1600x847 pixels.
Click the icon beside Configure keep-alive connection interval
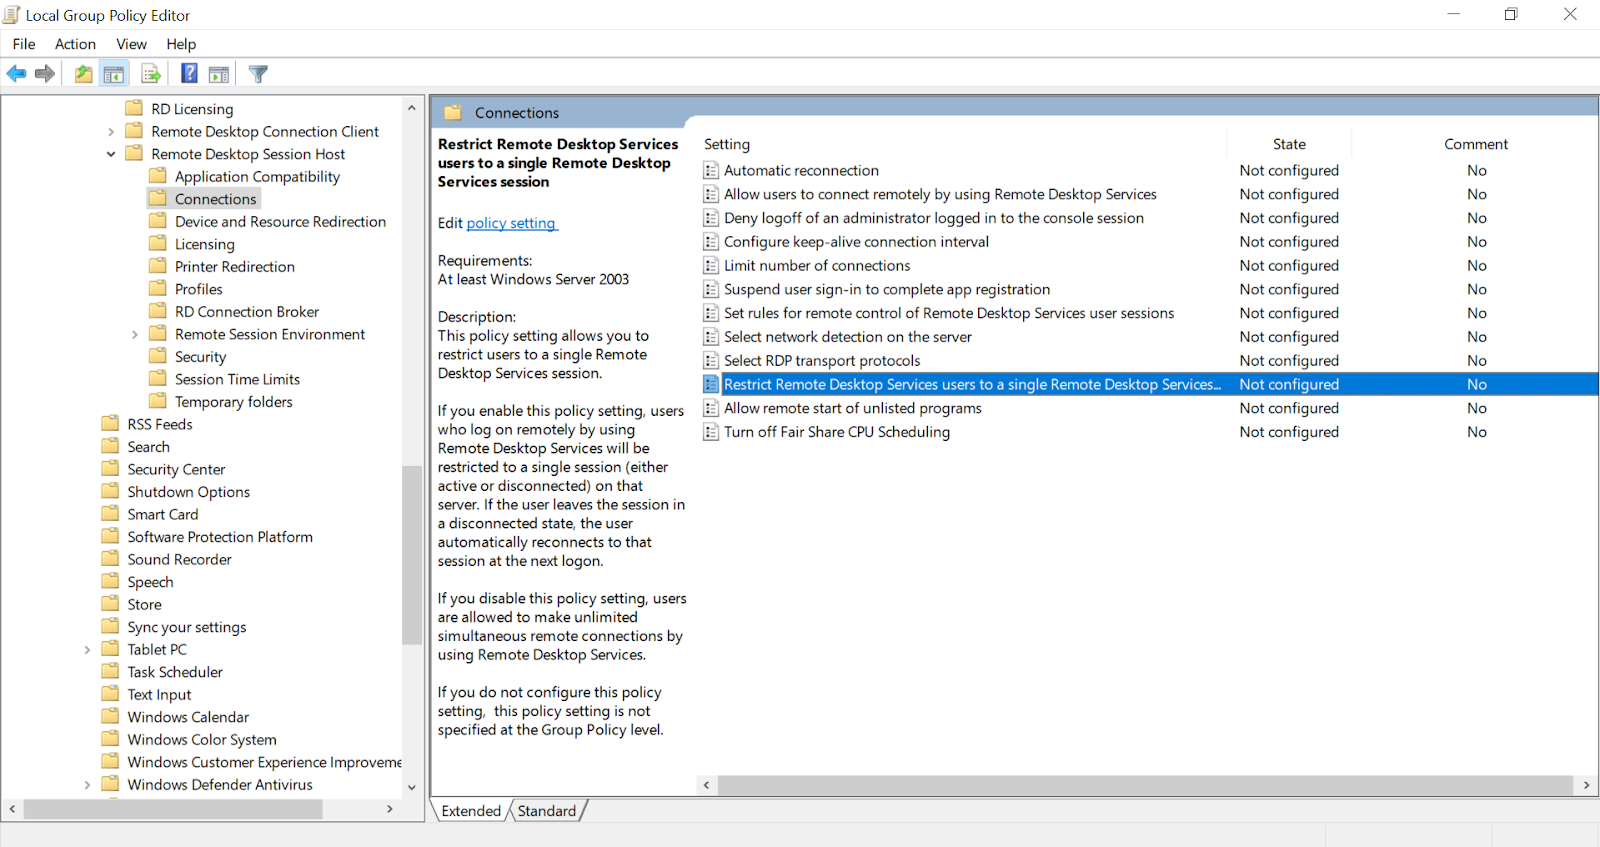coord(711,242)
